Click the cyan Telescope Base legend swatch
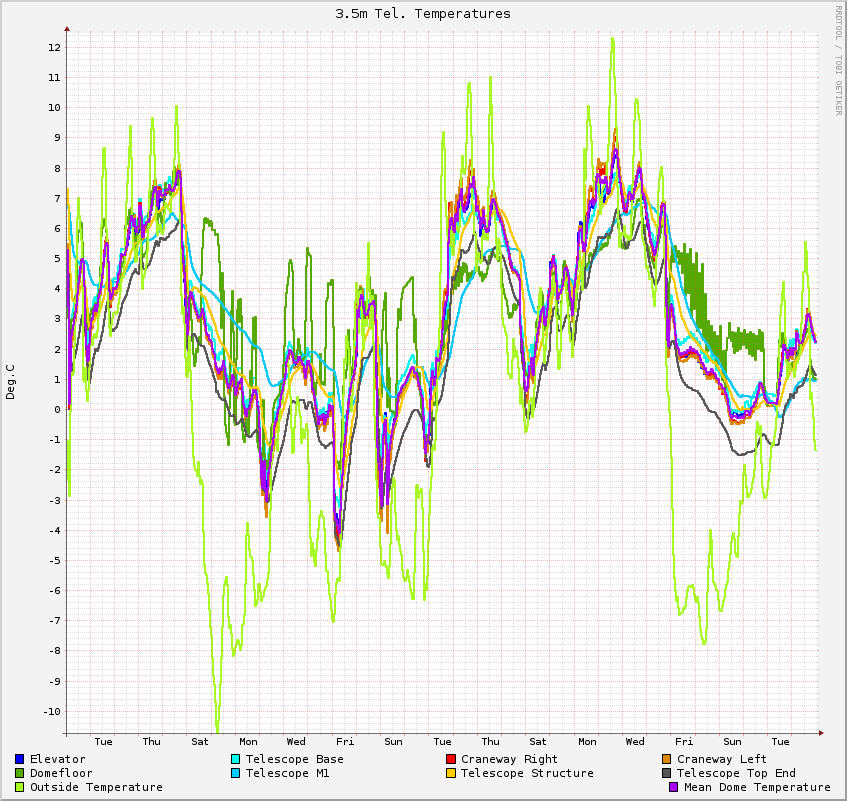This screenshot has width=847, height=801. [236, 760]
